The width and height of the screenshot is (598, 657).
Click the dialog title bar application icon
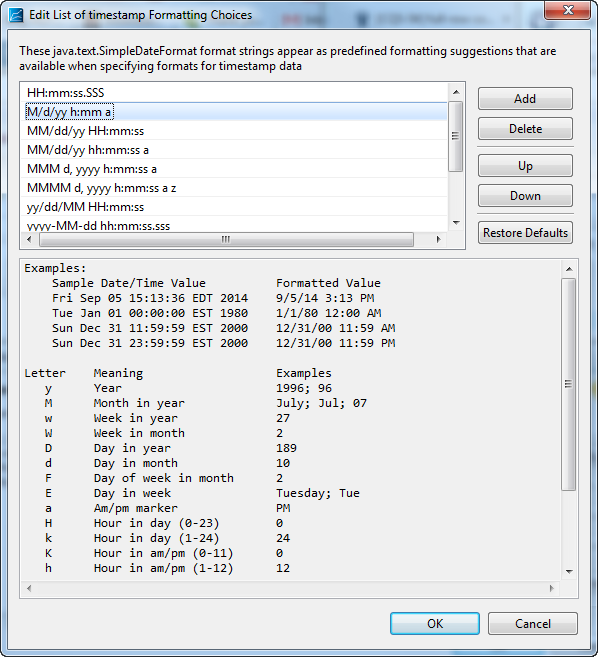point(16,15)
